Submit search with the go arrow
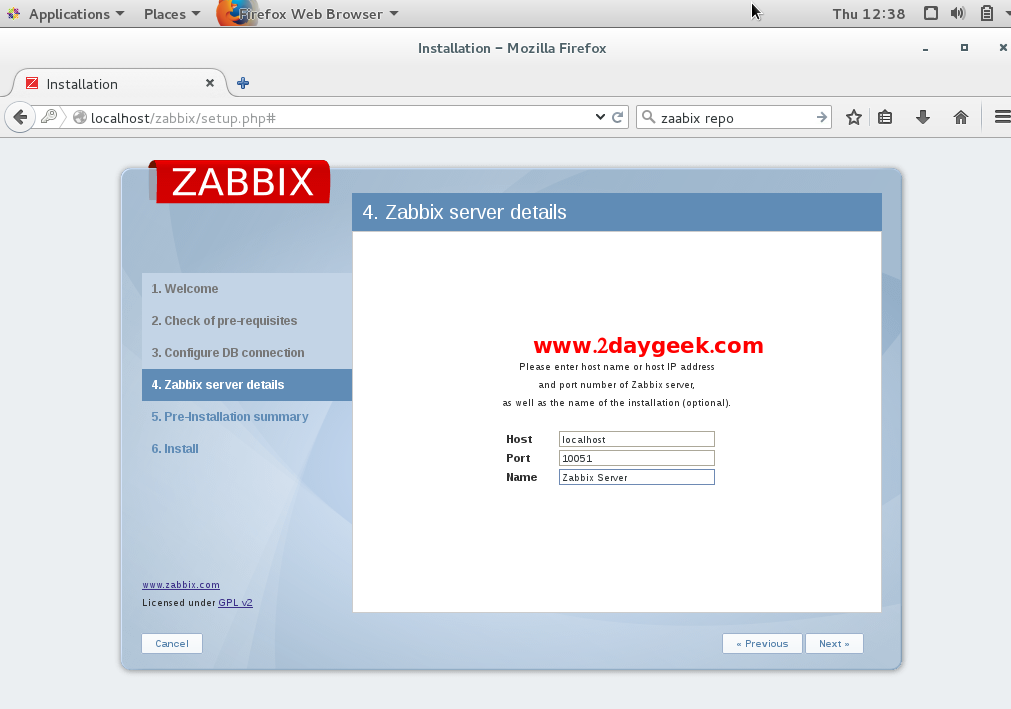Screen dimensions: 1011x709 821,117
